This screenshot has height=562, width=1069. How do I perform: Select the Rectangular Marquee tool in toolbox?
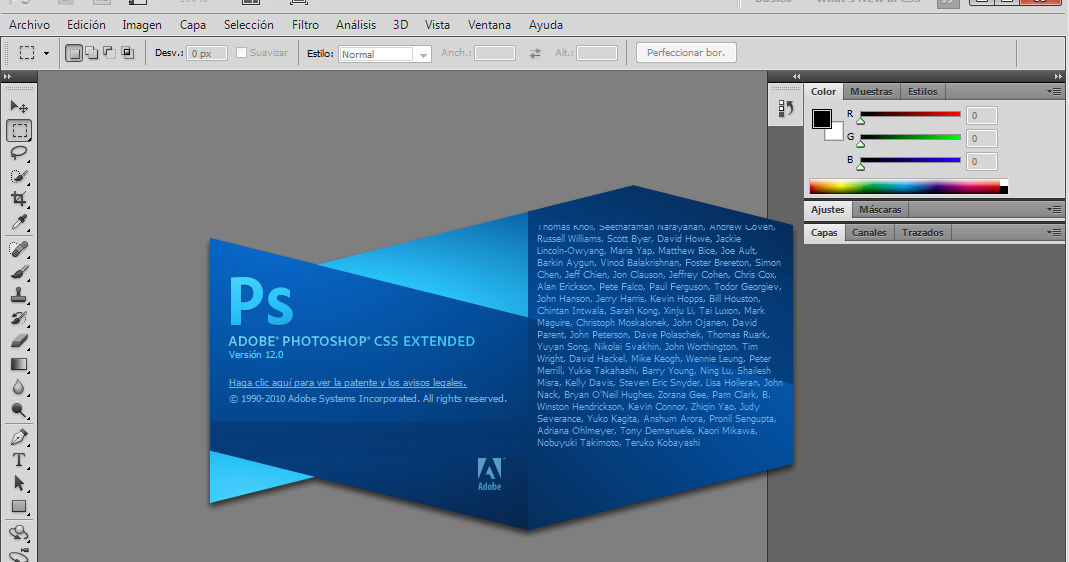coord(19,130)
